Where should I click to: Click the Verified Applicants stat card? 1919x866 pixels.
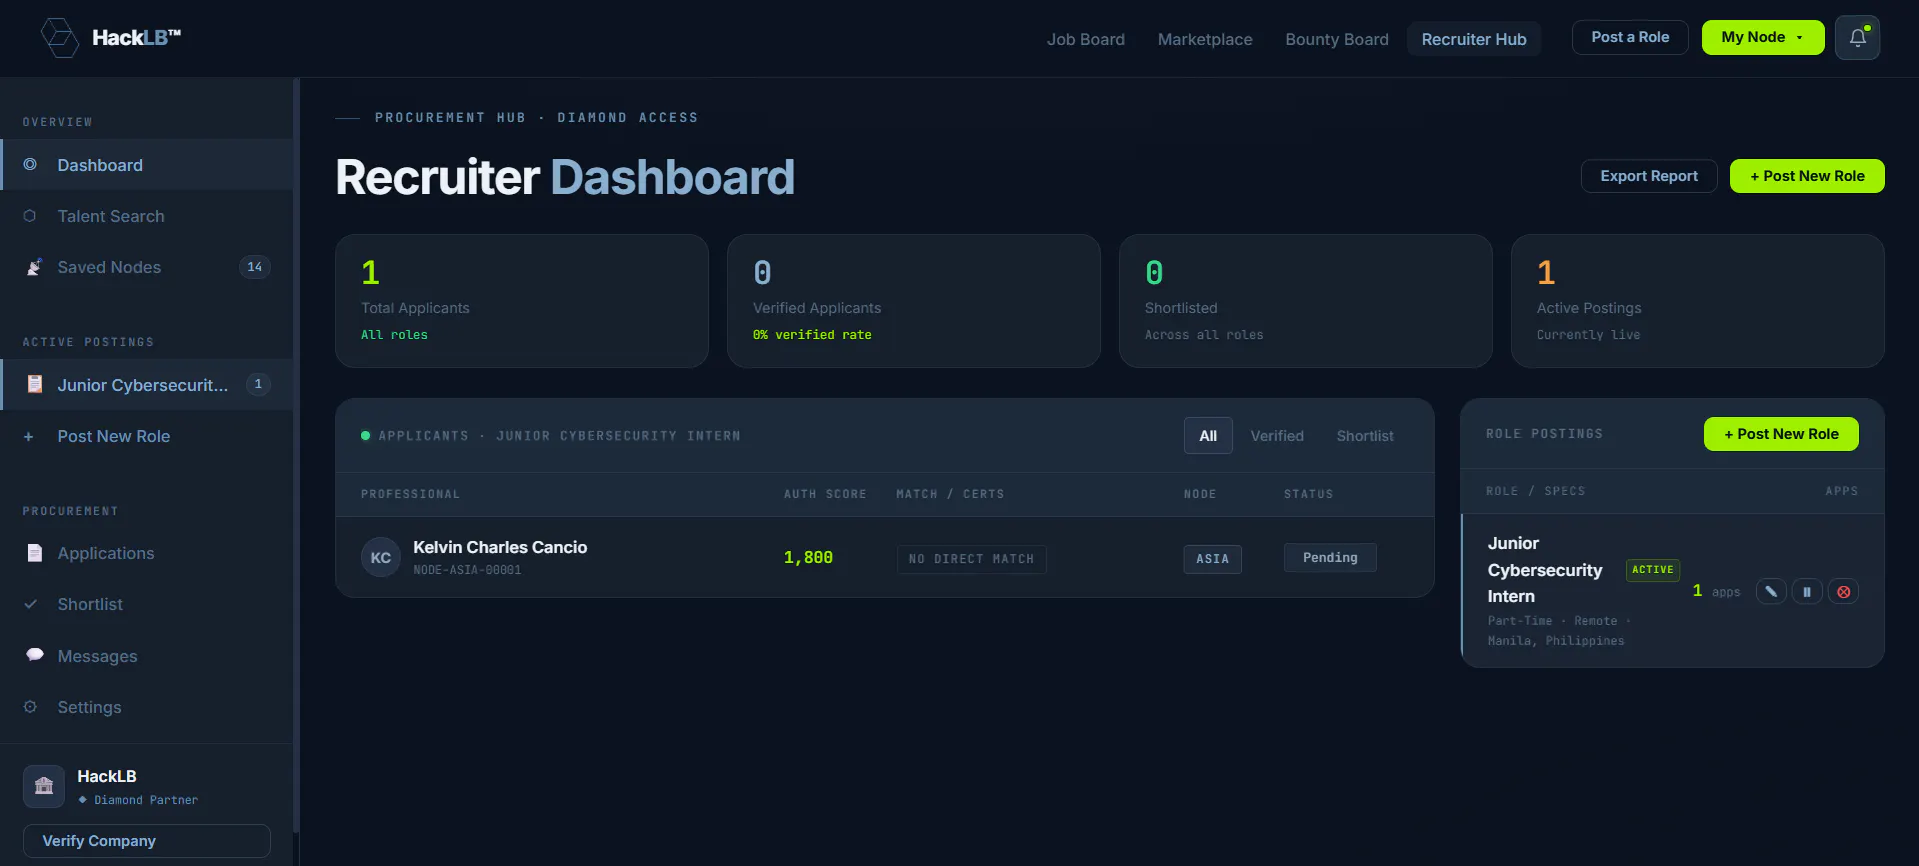click(914, 301)
